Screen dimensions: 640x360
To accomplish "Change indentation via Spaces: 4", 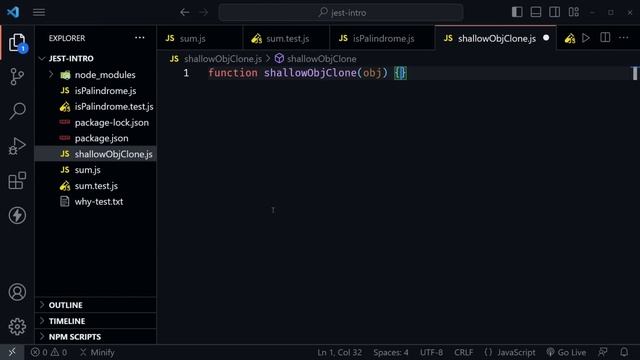I will point(391,352).
